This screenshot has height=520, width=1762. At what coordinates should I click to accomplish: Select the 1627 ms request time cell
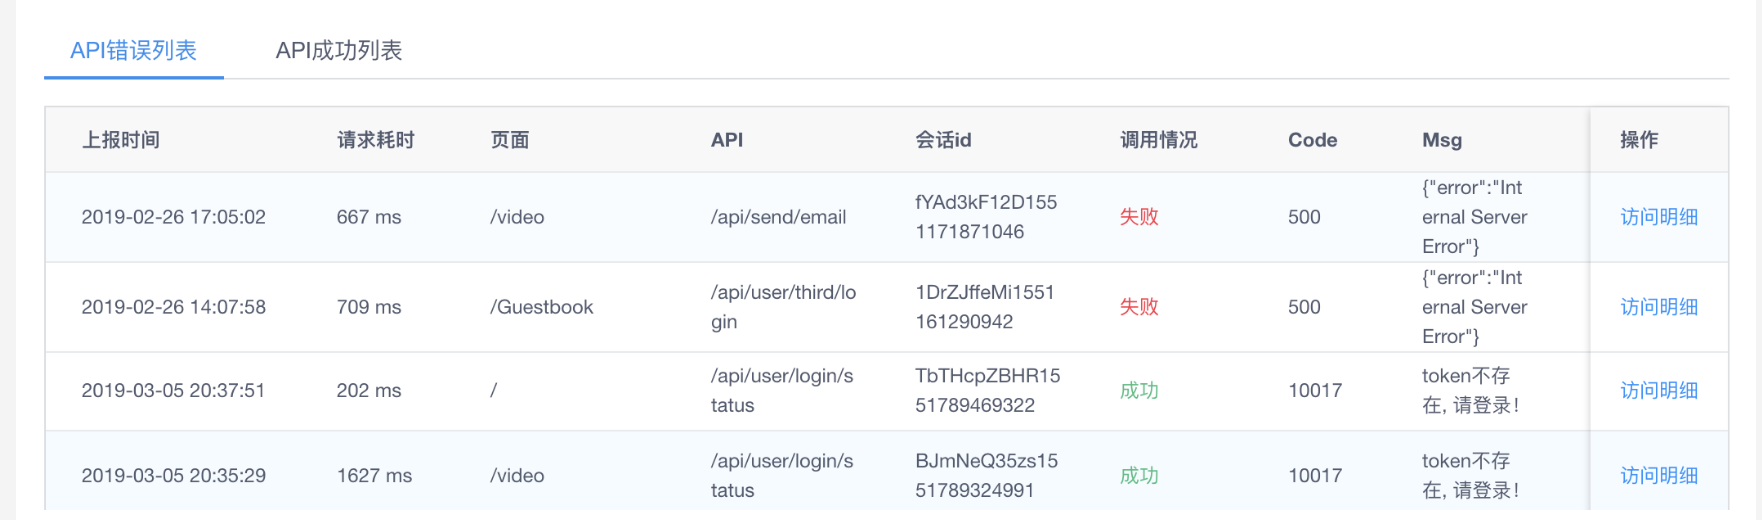point(374,476)
